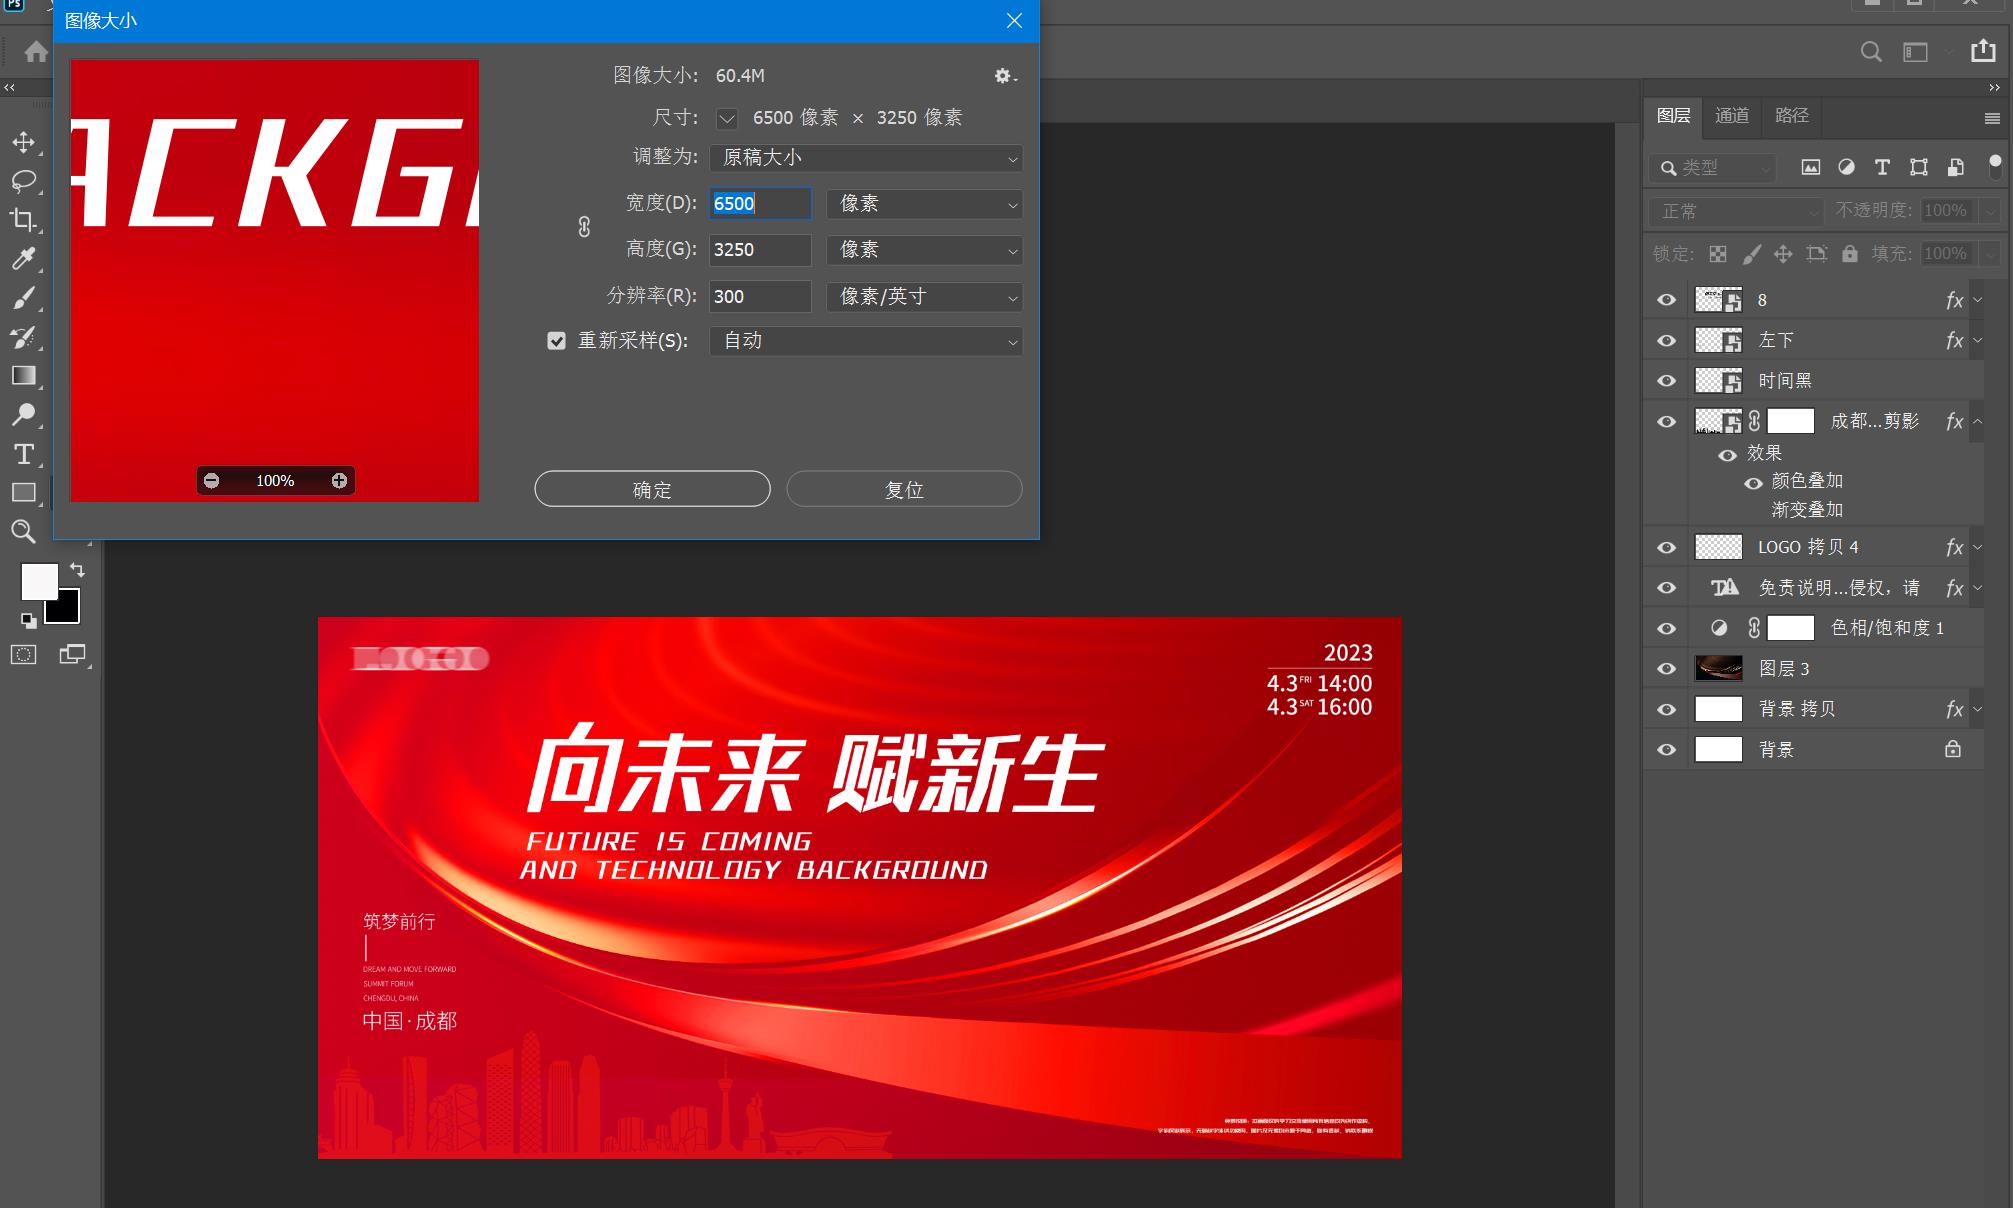Hide the 图层 3 layer
2013x1208 pixels.
[x=1666, y=669]
